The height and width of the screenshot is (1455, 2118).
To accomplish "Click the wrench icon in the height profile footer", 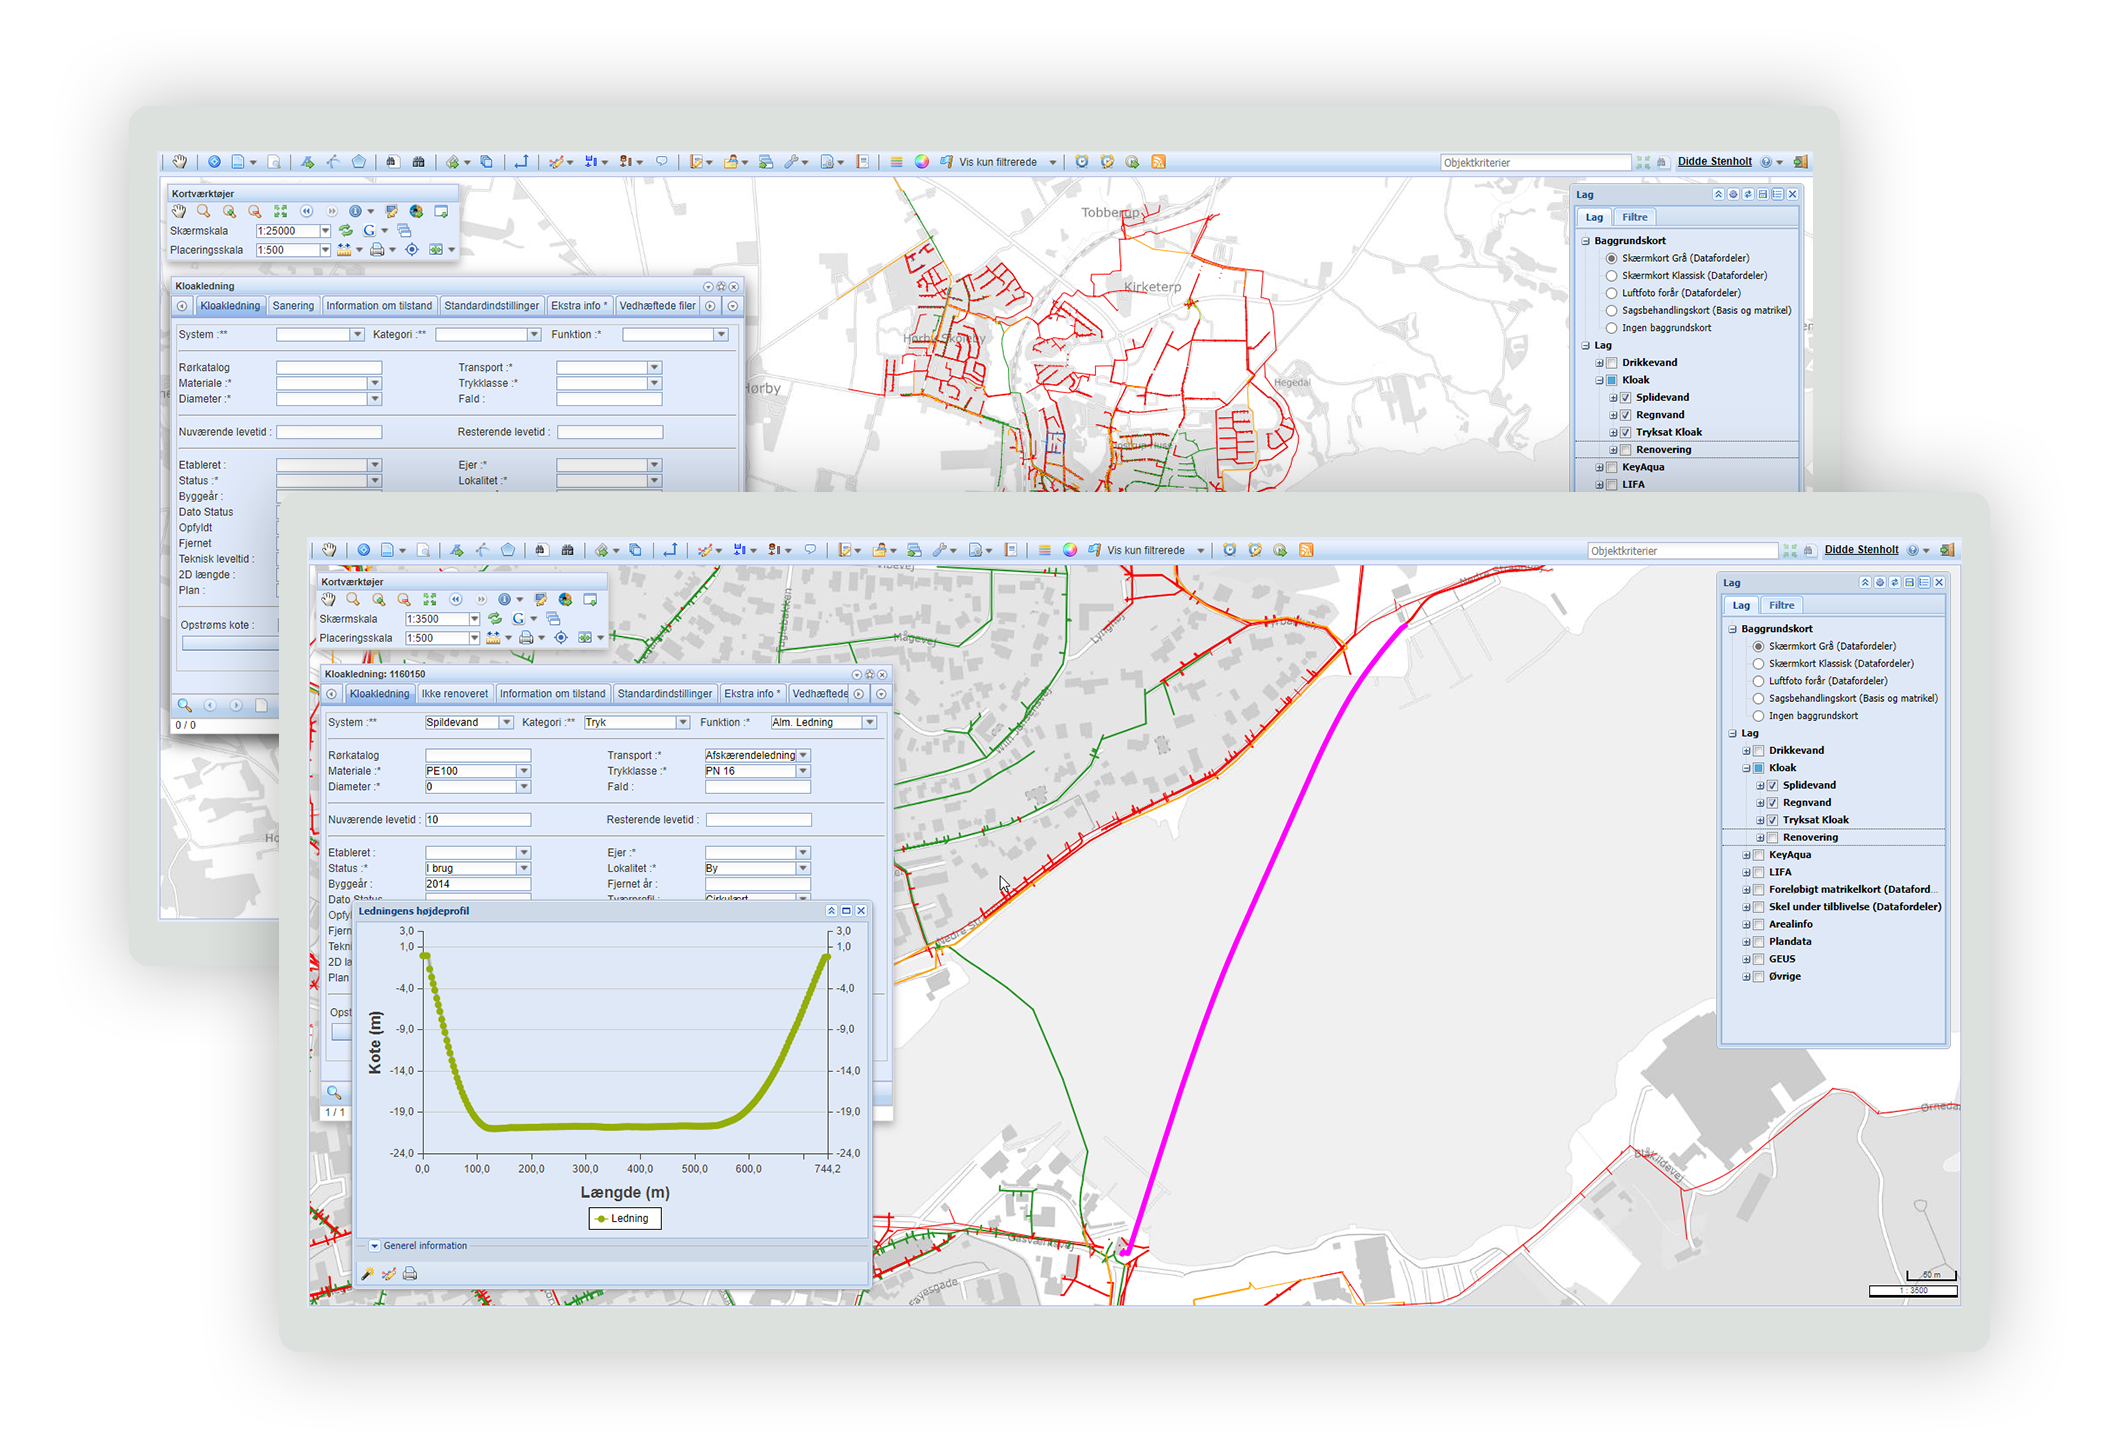I will pos(367,1273).
